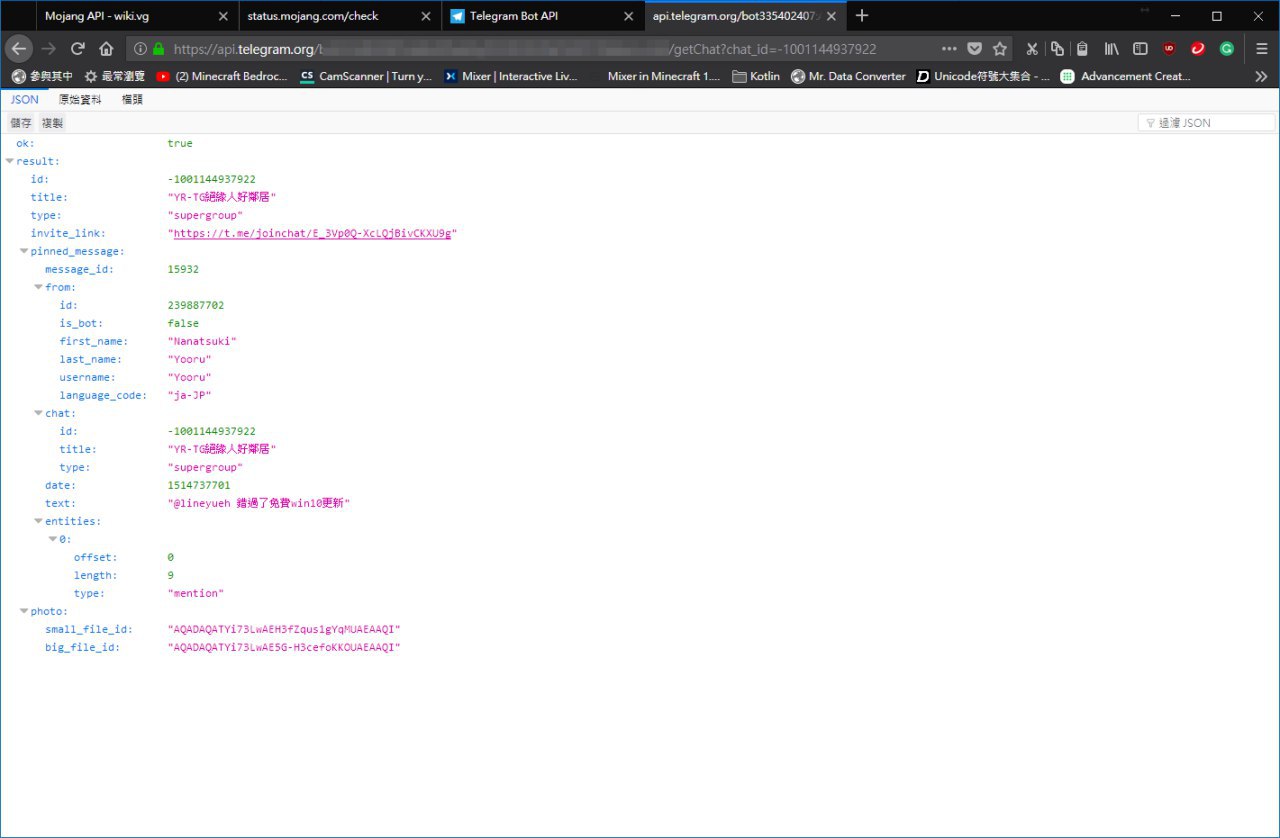Image resolution: width=1280 pixels, height=838 pixels.
Task: Focus the 過濾 JSON filter field
Action: [1211, 122]
